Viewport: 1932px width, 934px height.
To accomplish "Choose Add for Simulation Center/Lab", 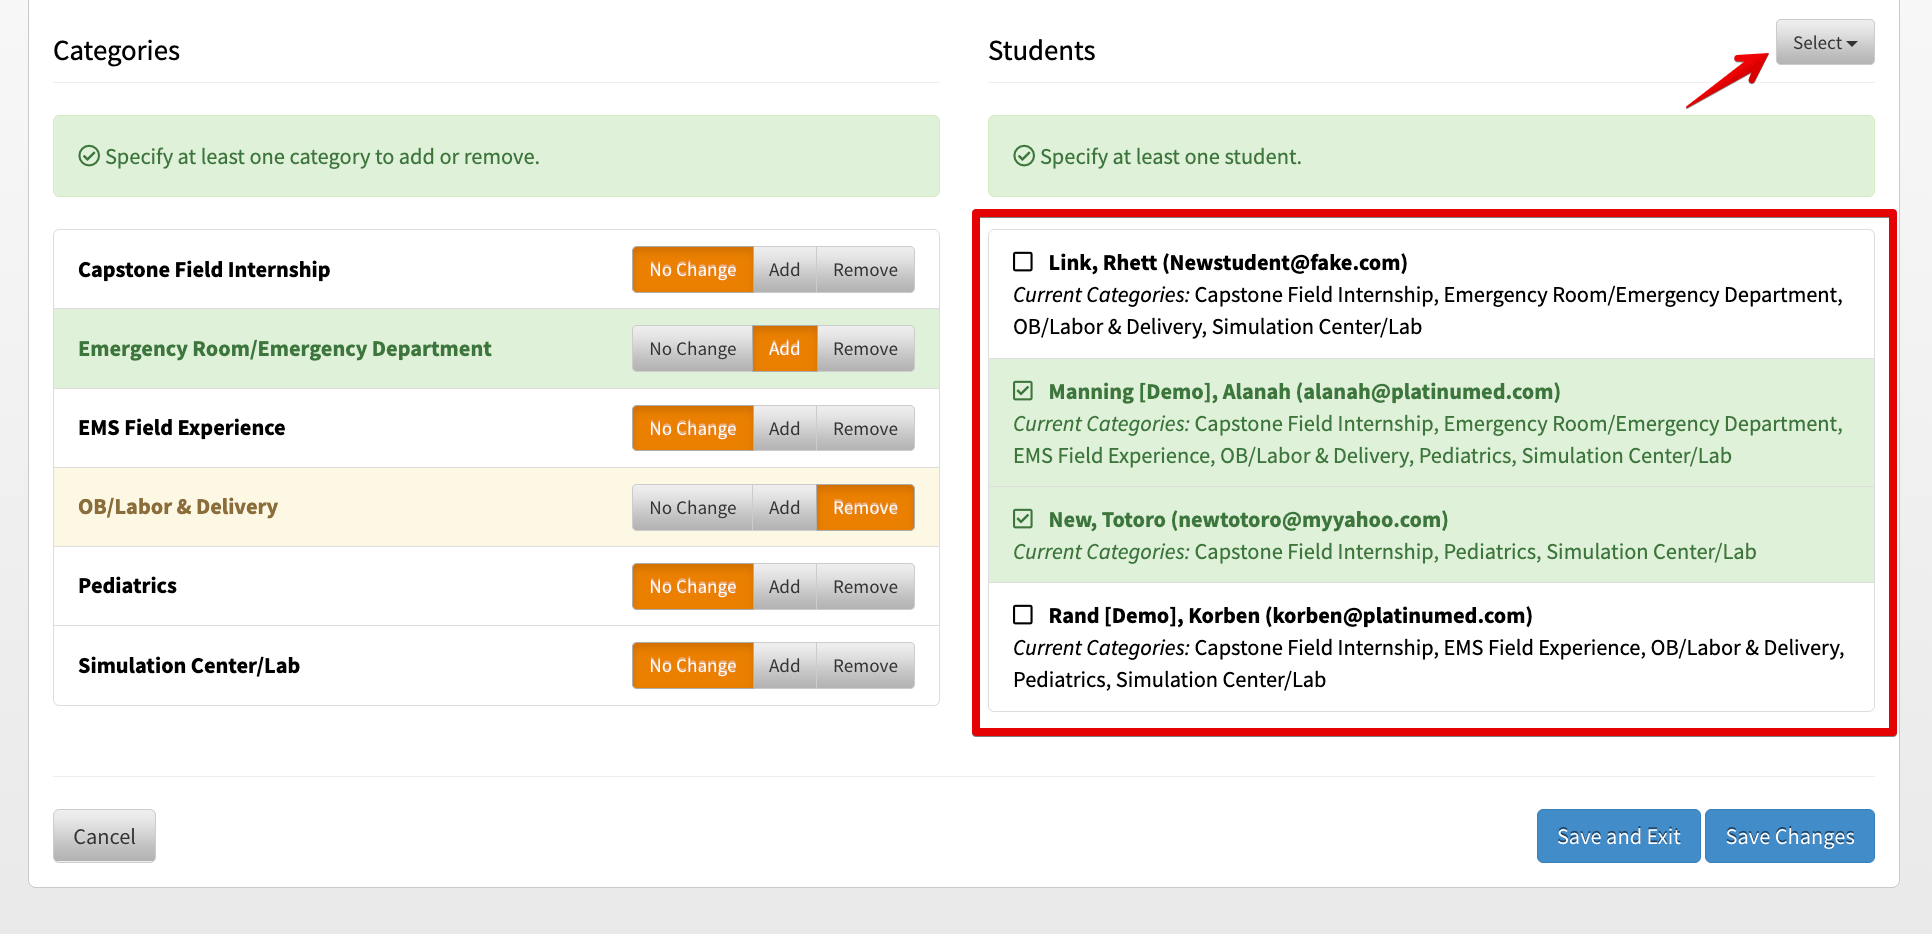I will click(784, 666).
